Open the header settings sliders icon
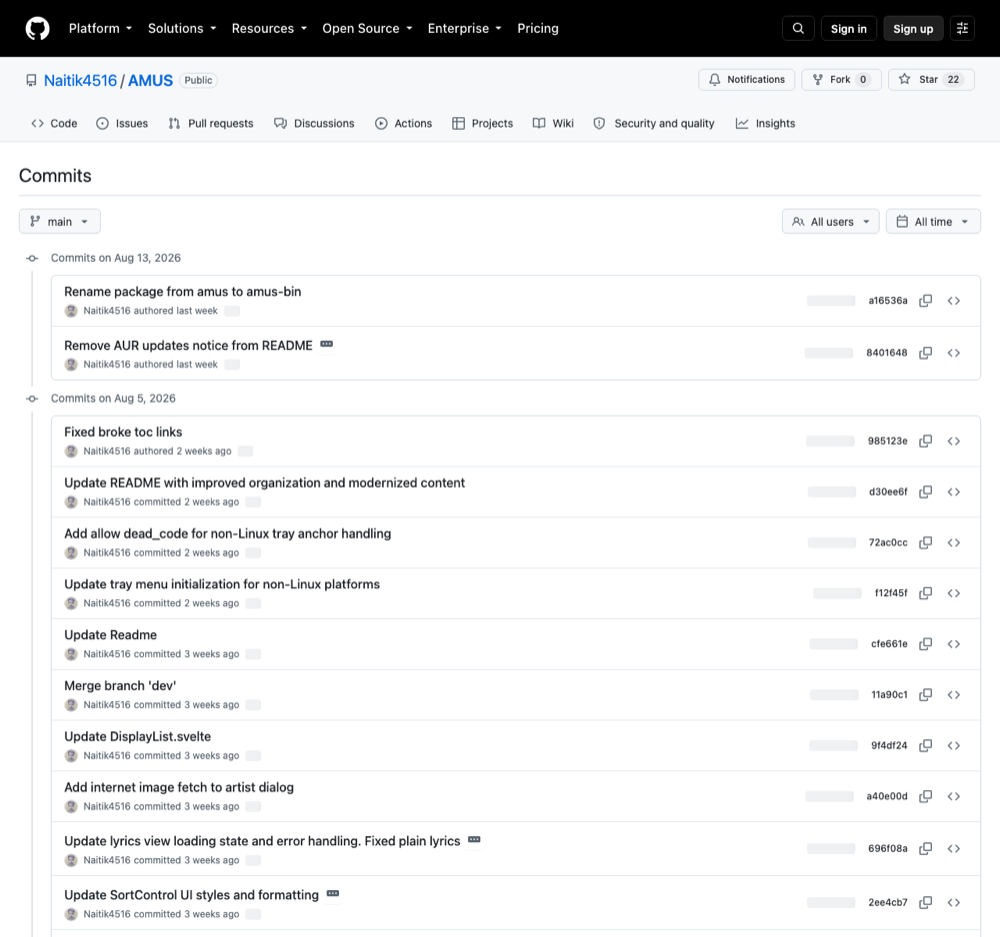This screenshot has width=1000, height=937. coord(962,29)
